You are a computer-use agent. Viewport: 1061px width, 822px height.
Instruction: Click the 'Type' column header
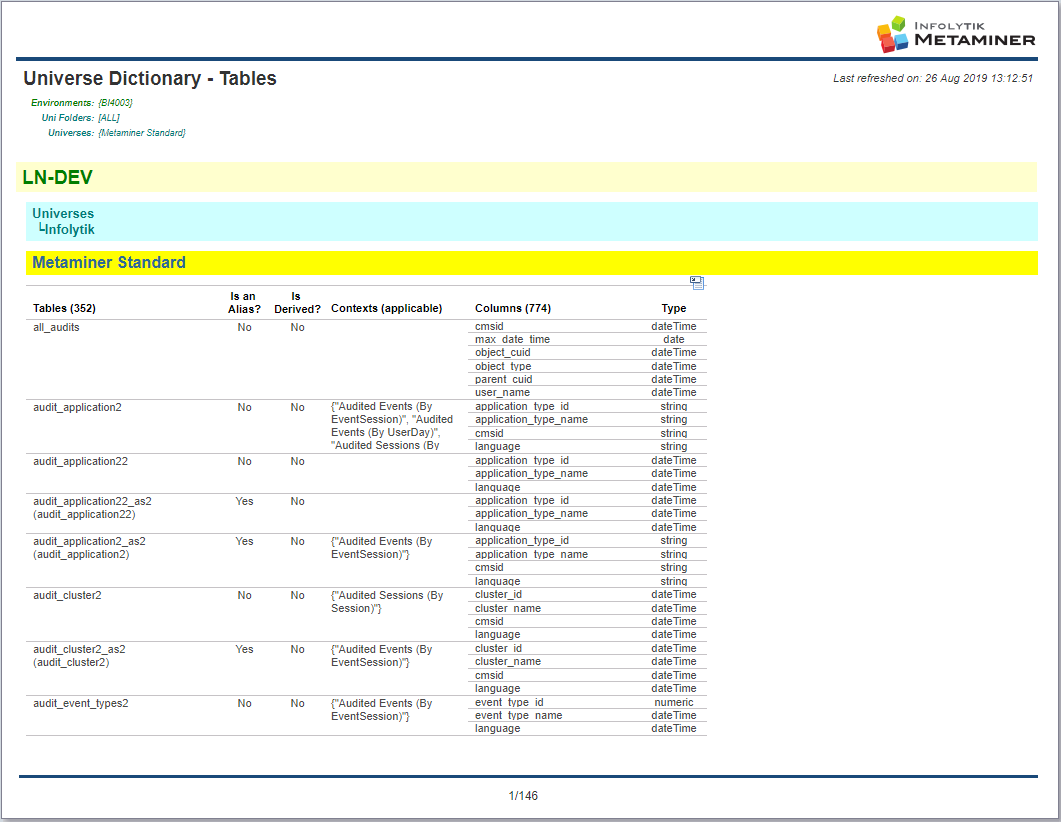pyautogui.click(x=674, y=309)
